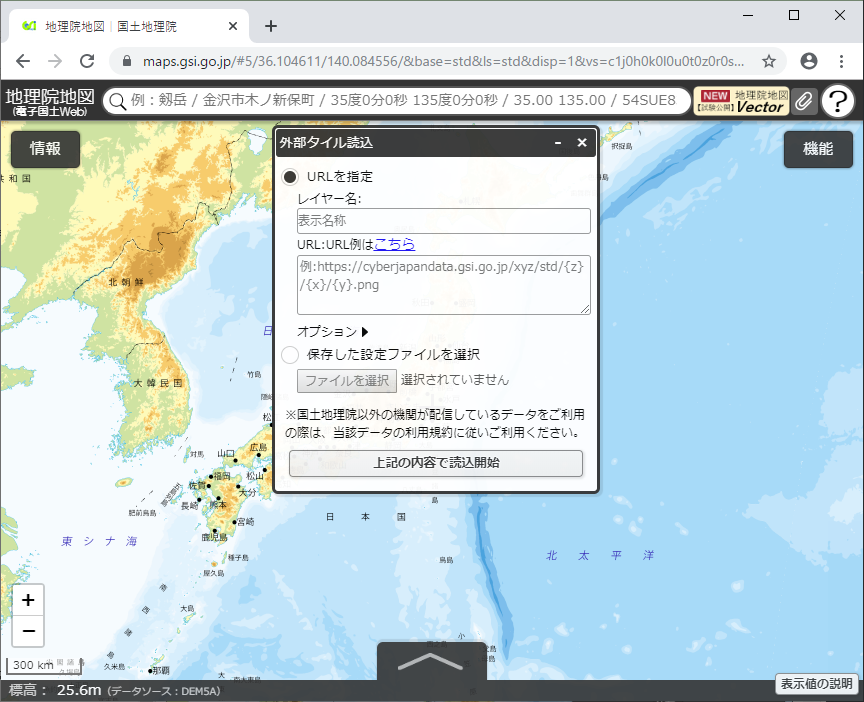Screen dimensions: 864x702
Task: Click the browser back arrow
Action: coord(23,61)
